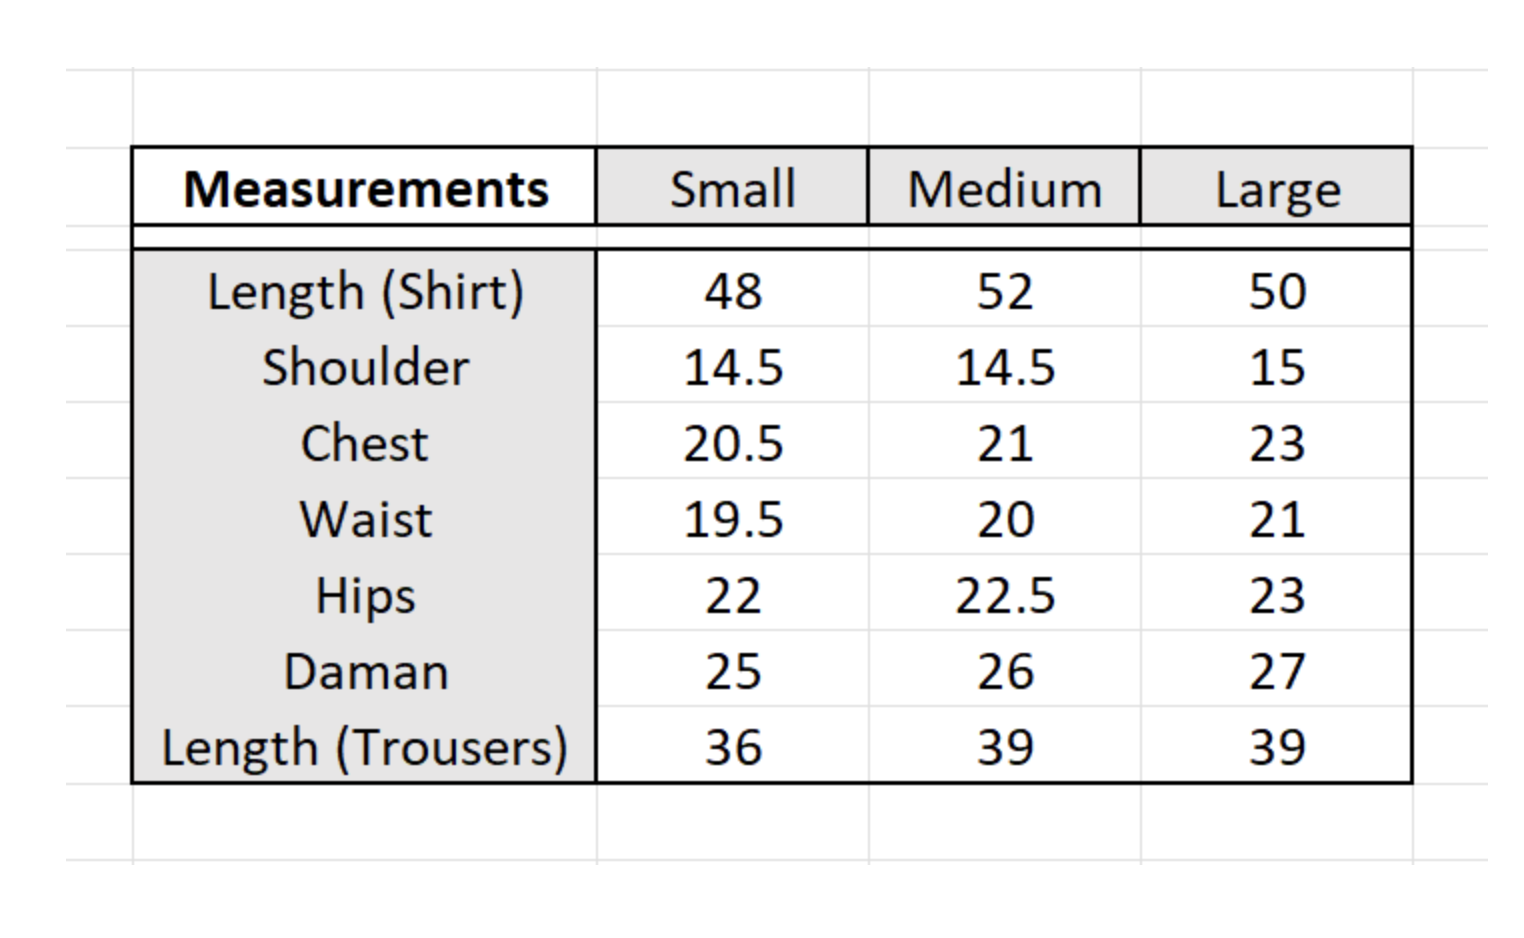
Task: Click the Large shoulder value 15
Action: [1276, 367]
